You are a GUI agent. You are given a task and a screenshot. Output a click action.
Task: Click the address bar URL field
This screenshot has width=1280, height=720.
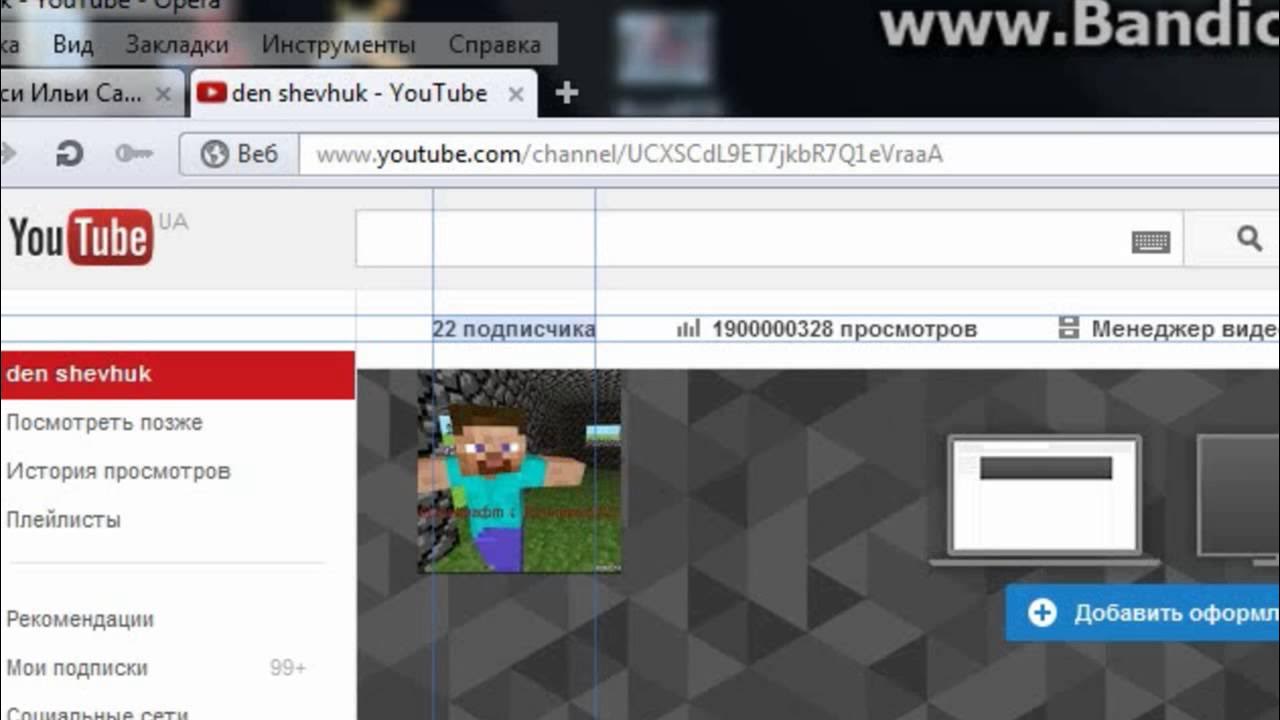[789, 155]
